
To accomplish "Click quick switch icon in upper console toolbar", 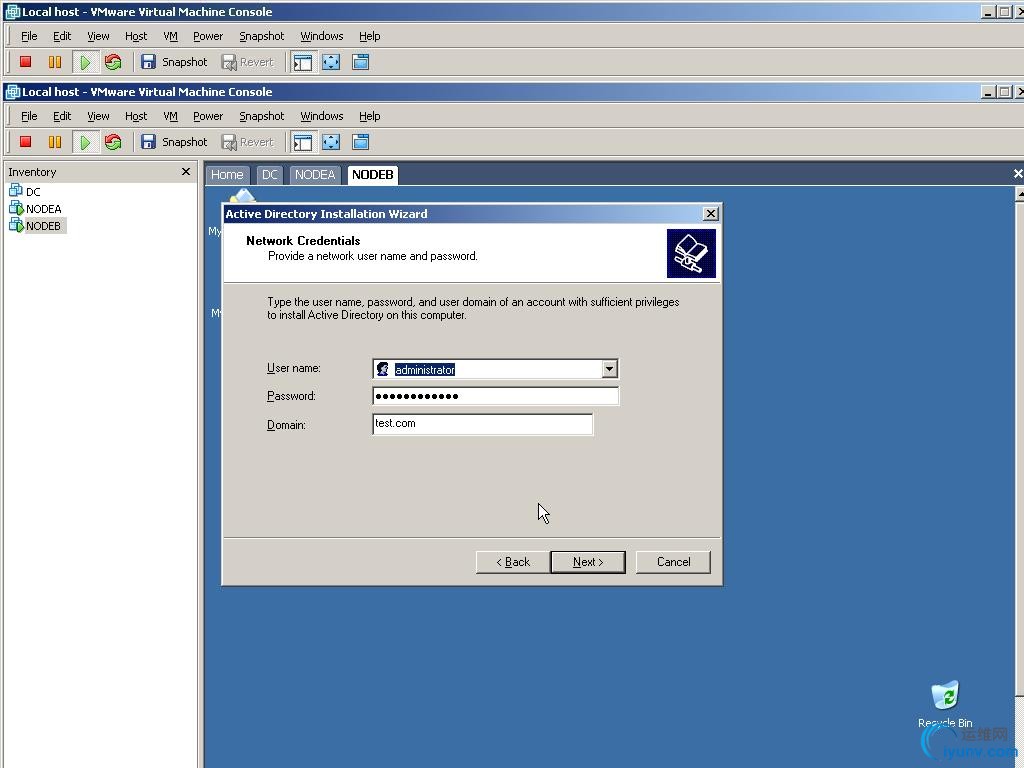I will coord(360,62).
